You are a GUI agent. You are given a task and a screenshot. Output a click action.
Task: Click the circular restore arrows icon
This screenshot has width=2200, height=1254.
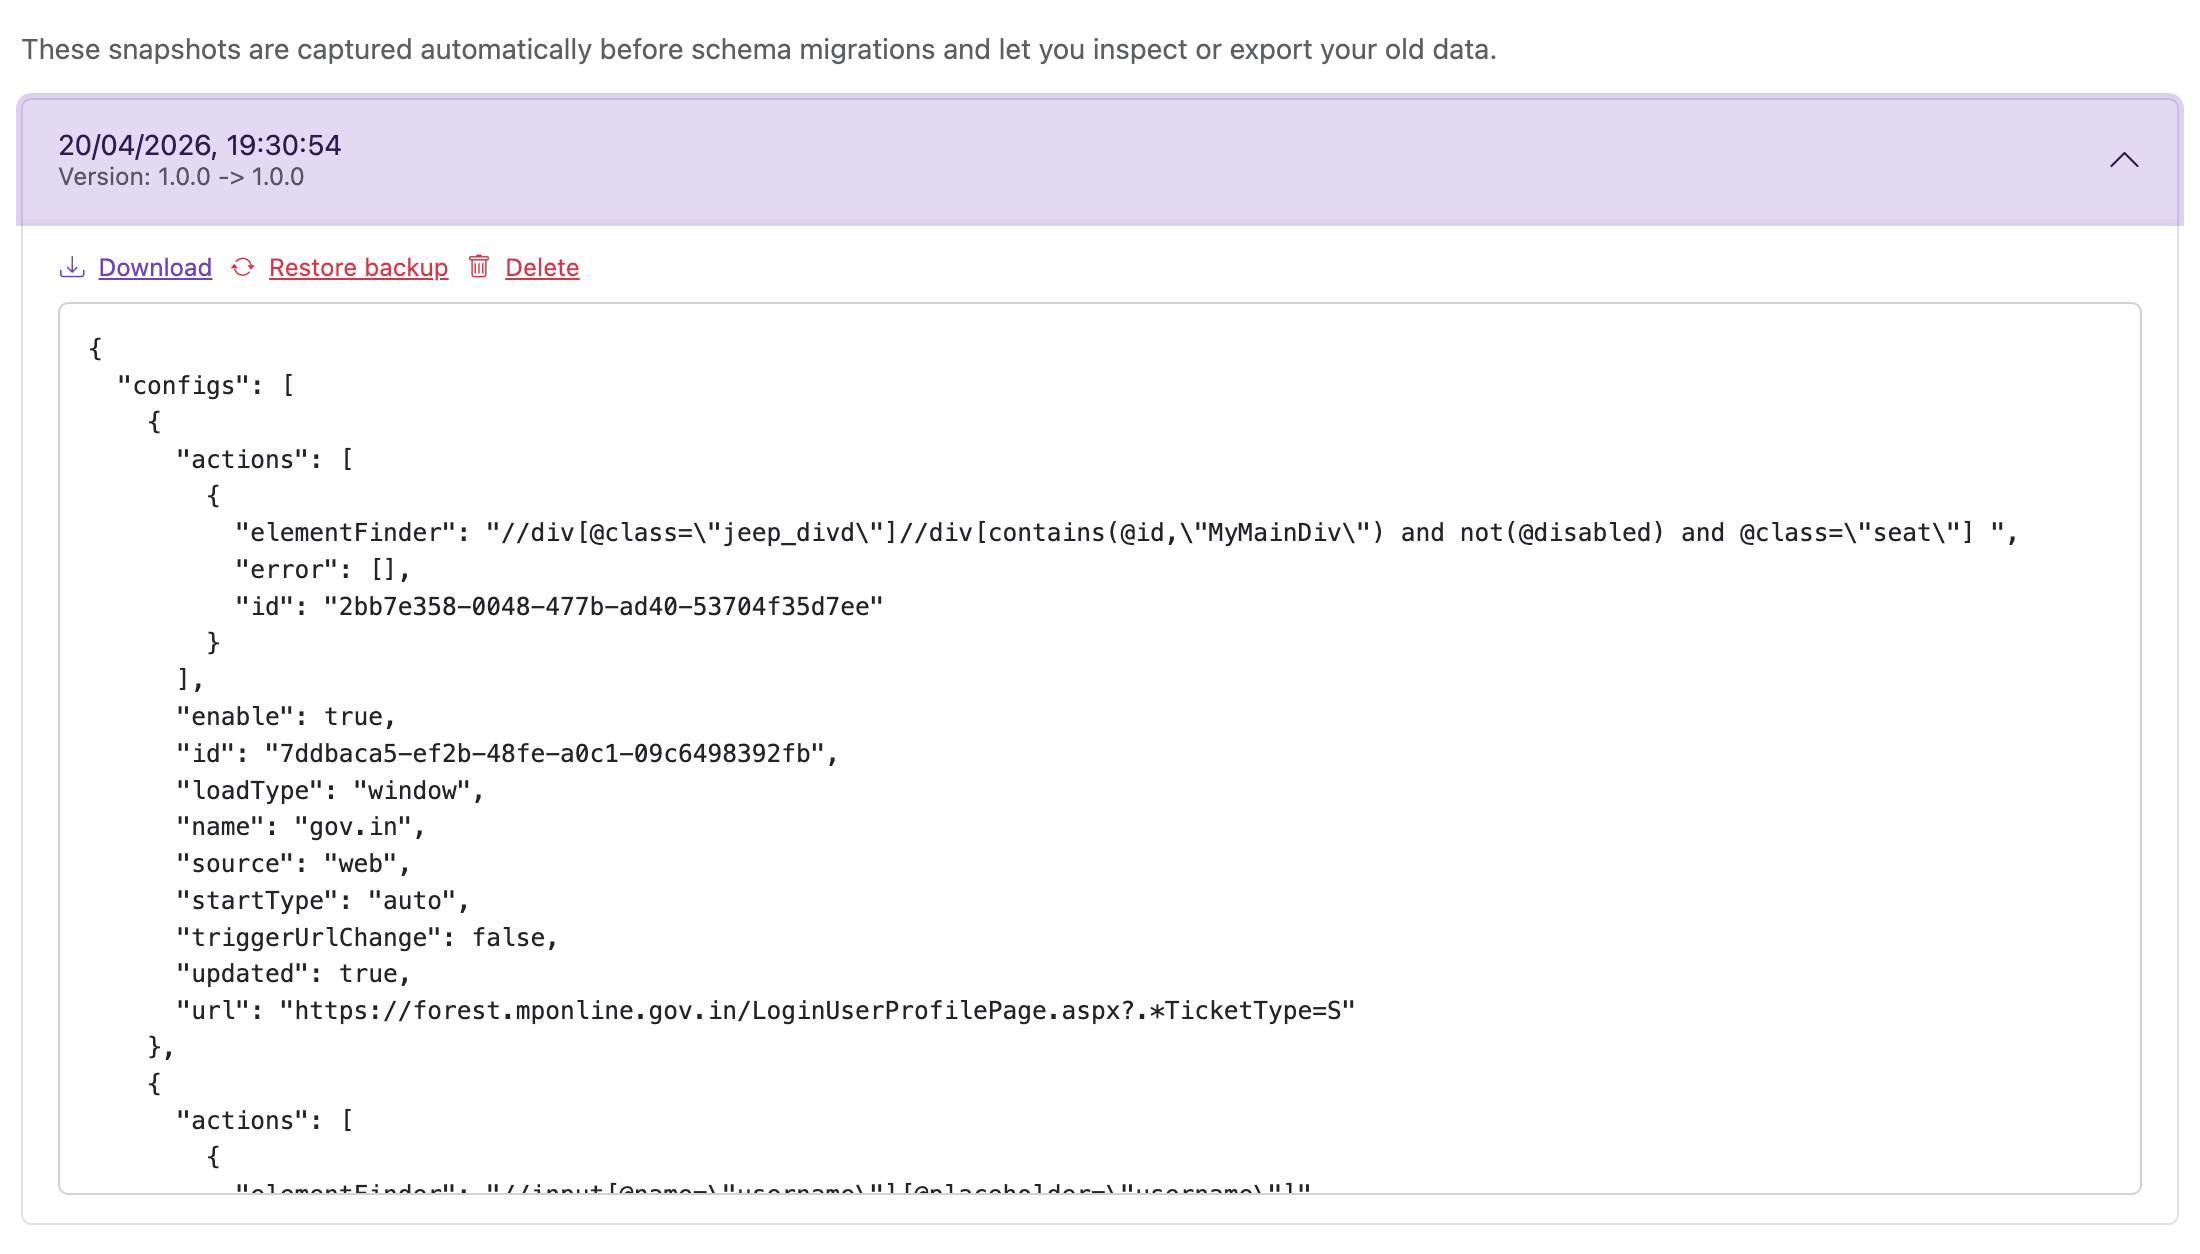(x=243, y=267)
